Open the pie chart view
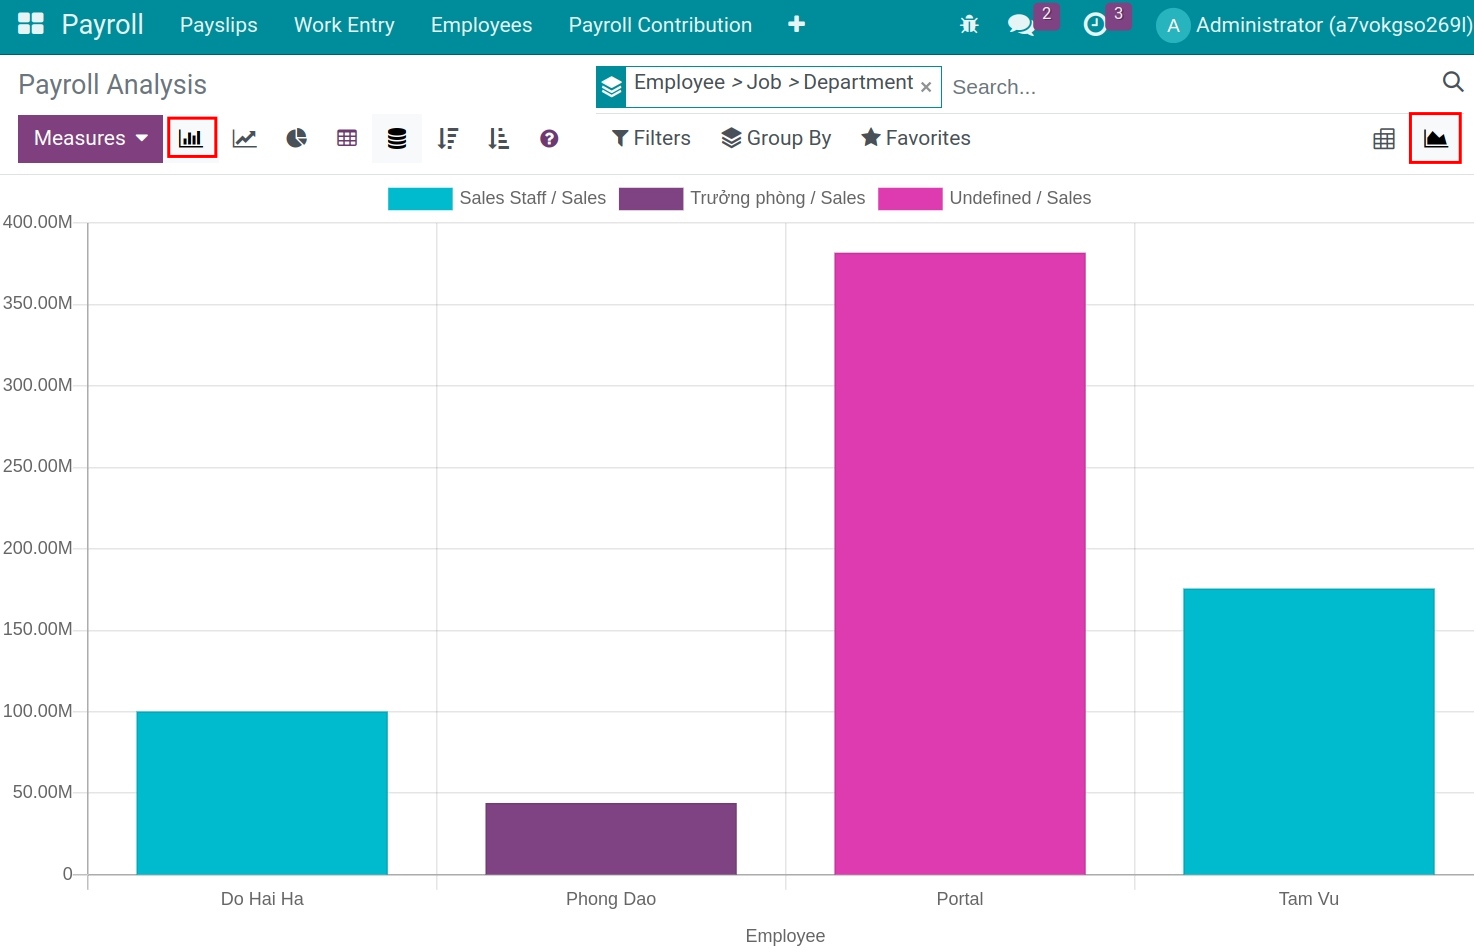This screenshot has height=948, width=1474. pos(296,138)
